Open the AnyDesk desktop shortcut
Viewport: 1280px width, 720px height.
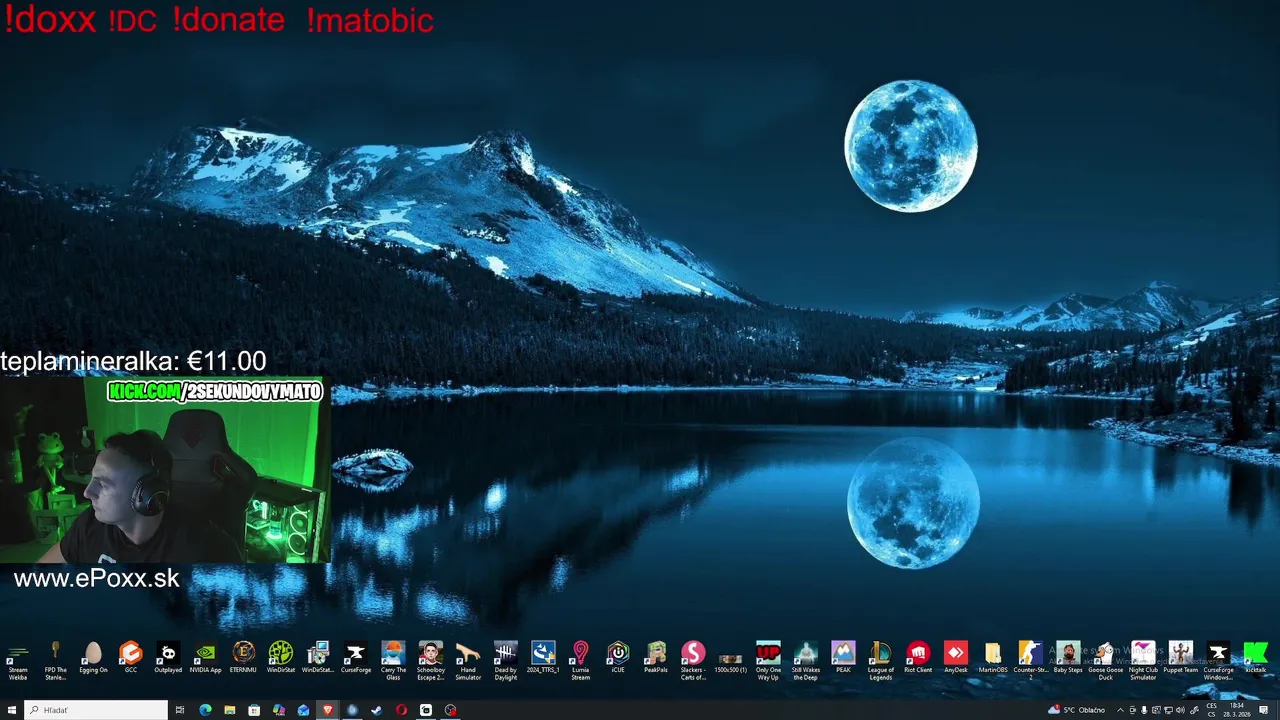coord(956,659)
